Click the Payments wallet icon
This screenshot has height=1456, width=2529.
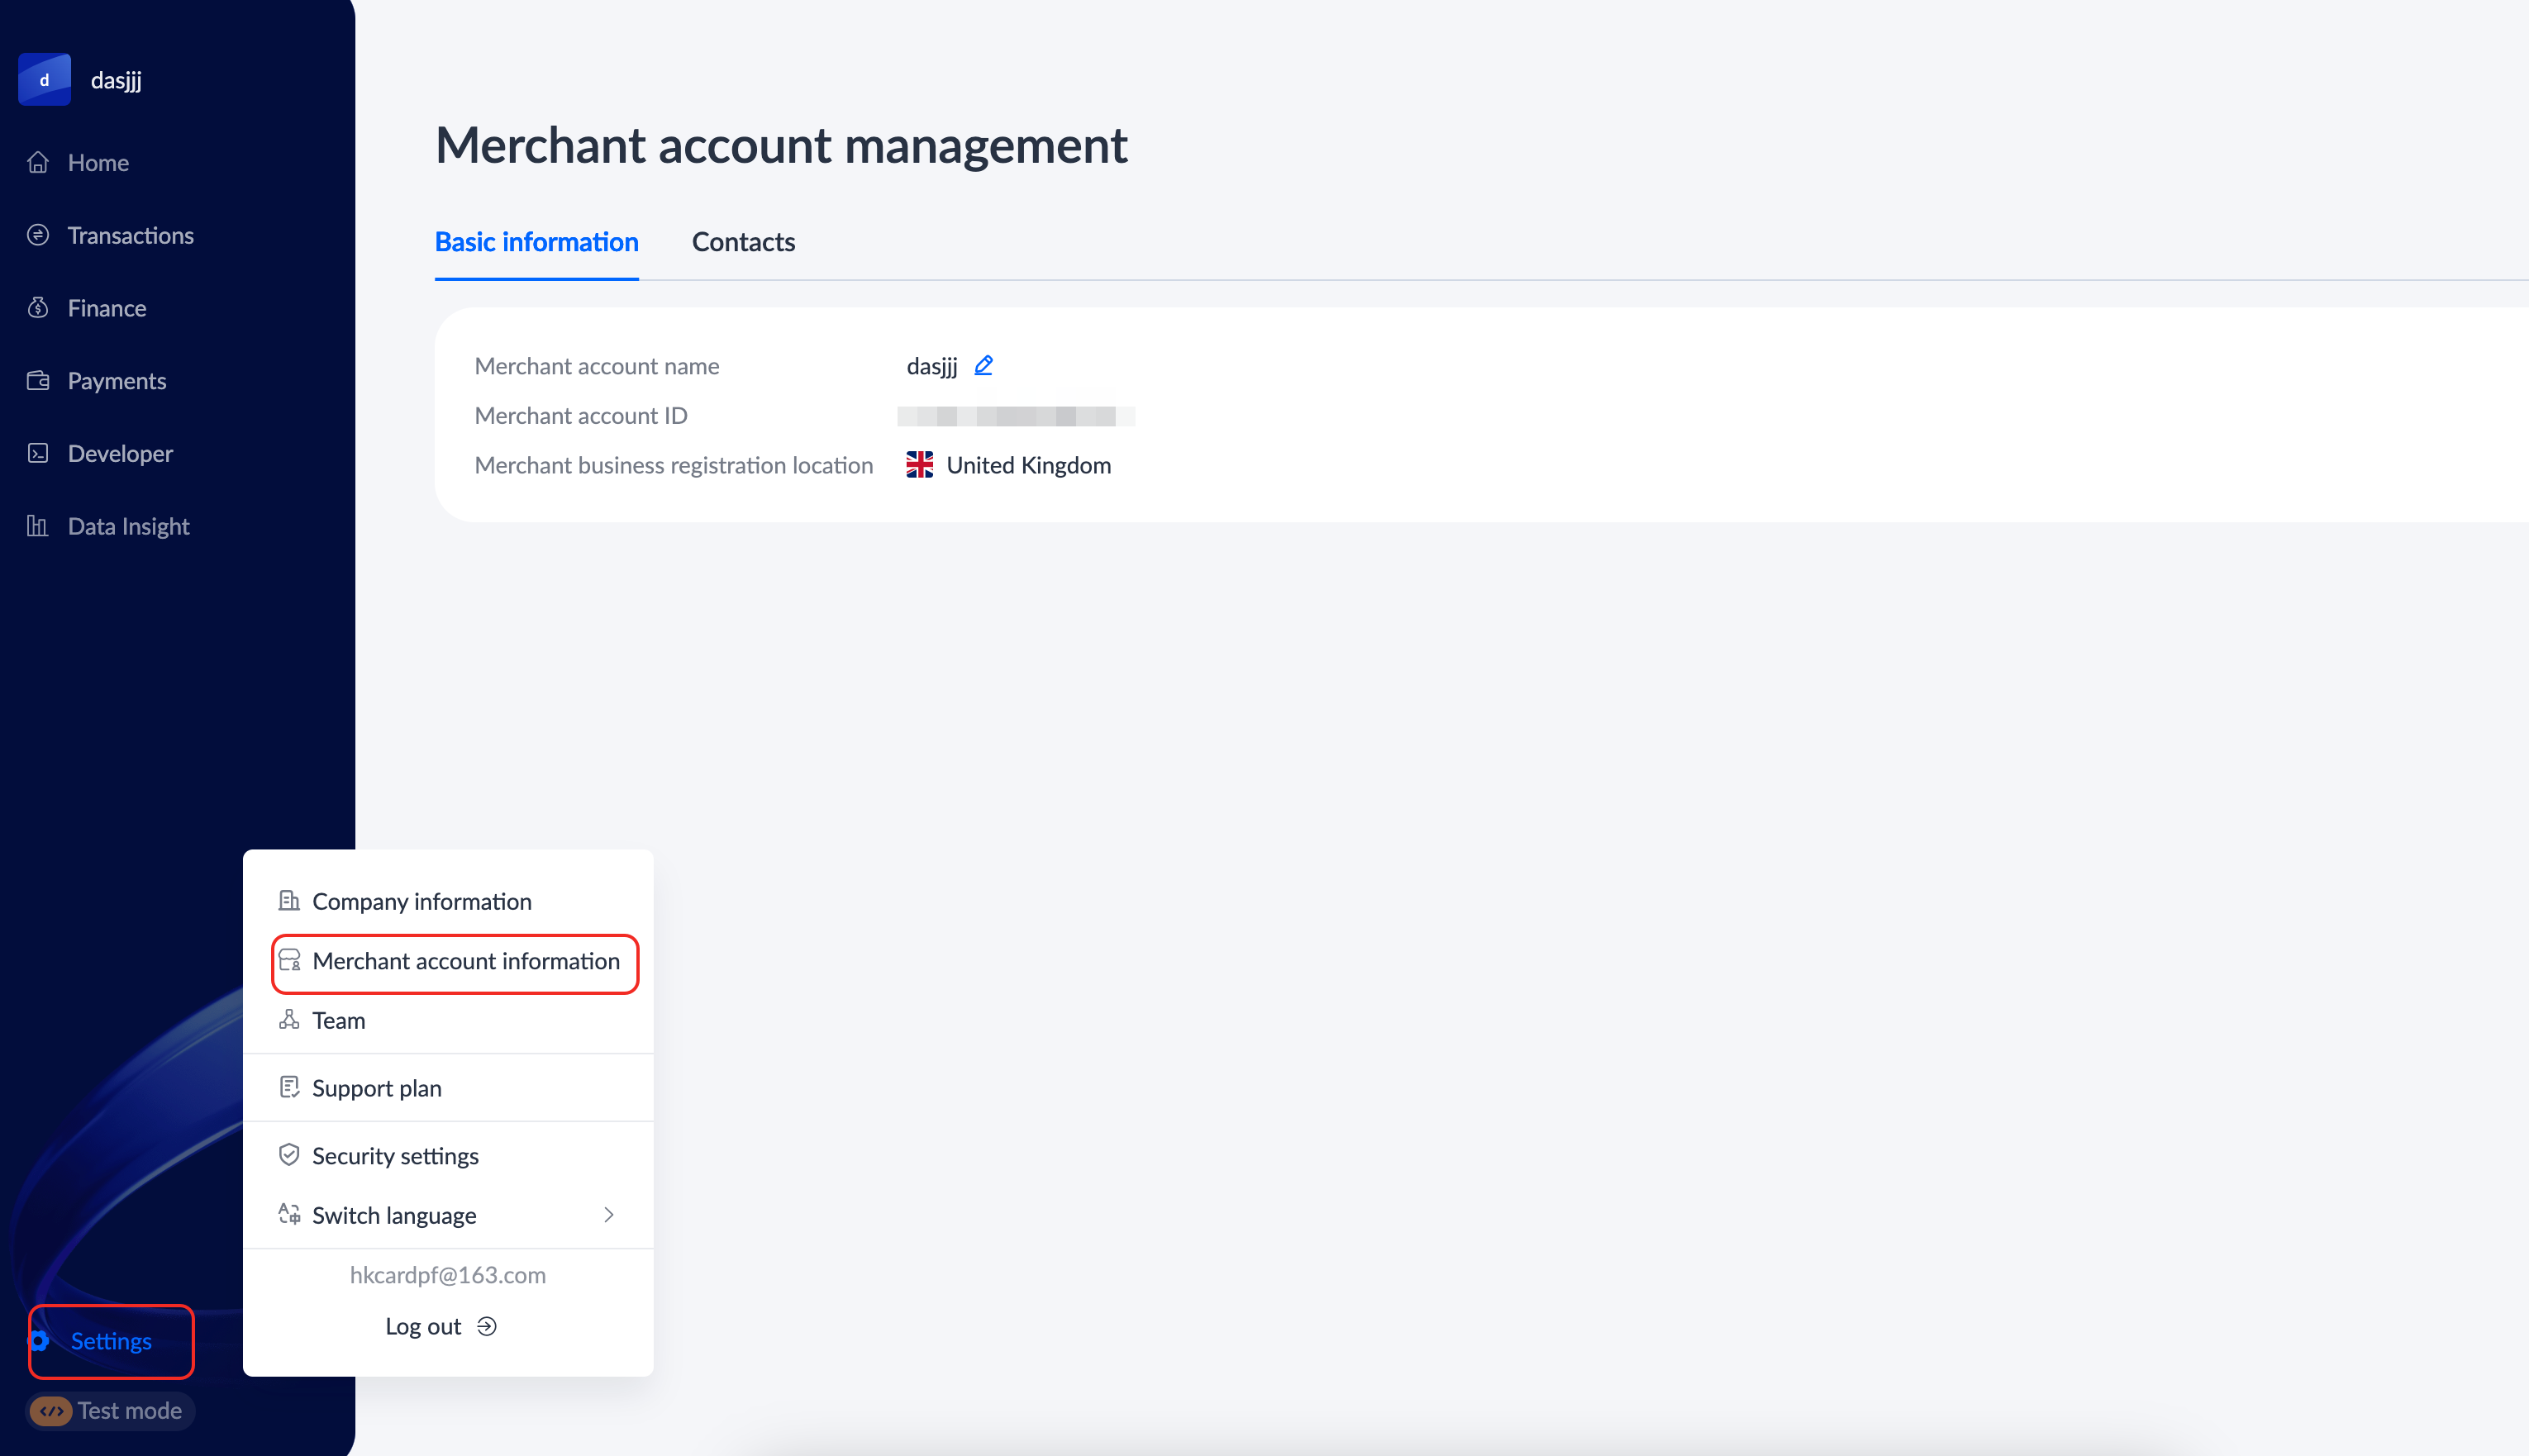(38, 381)
